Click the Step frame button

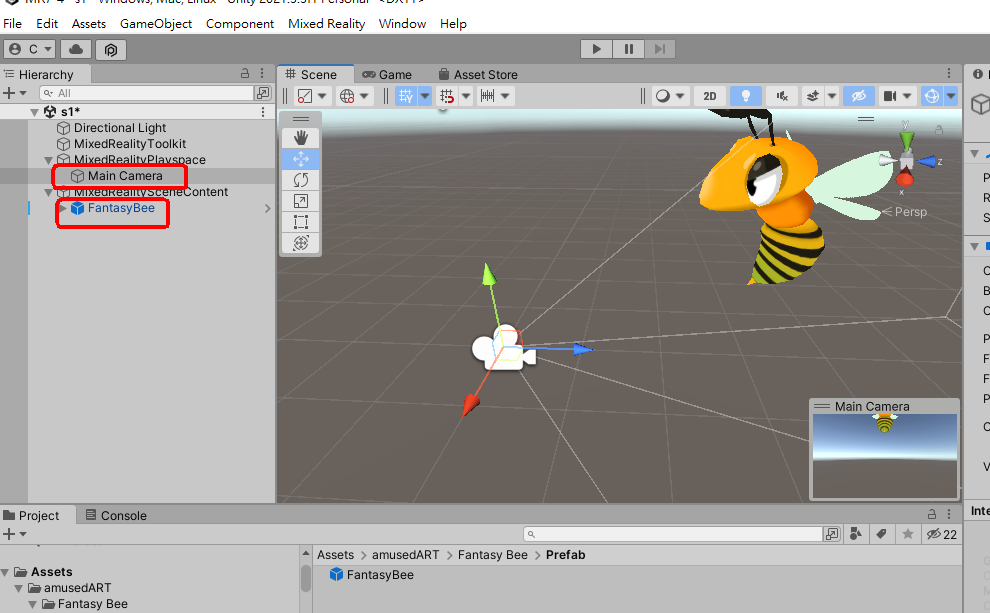[x=660, y=49]
